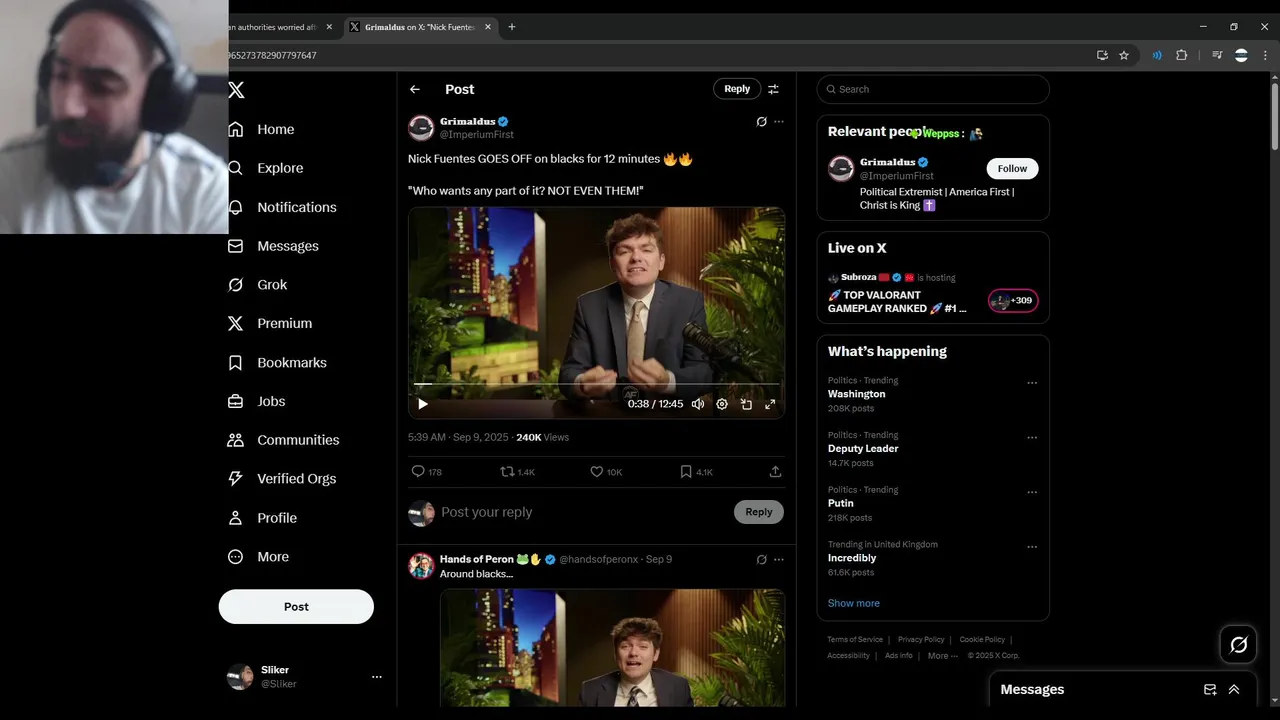Click the Search box

pos(933,89)
